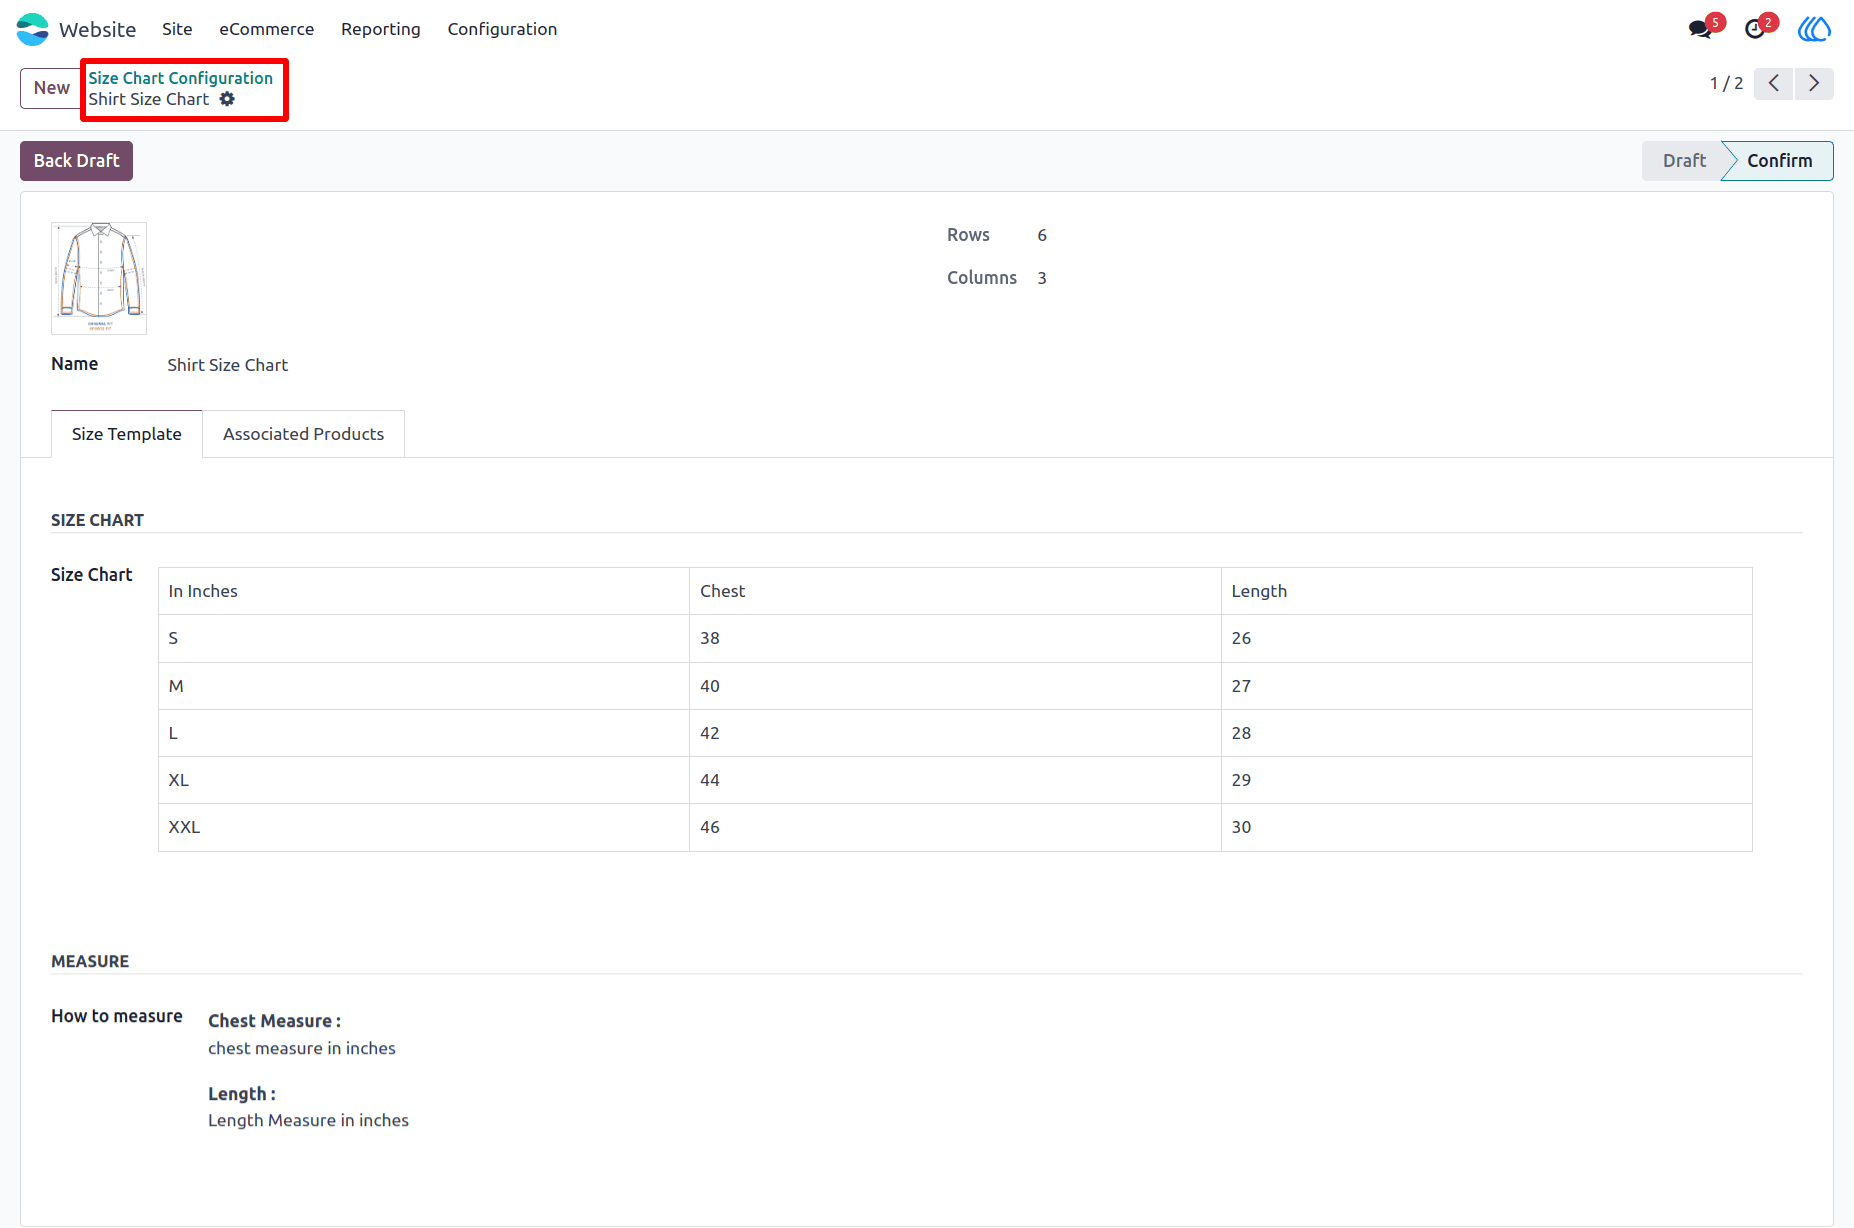Image resolution: width=1854 pixels, height=1228 pixels.
Task: Click the length value 26
Action: click(x=1486, y=638)
